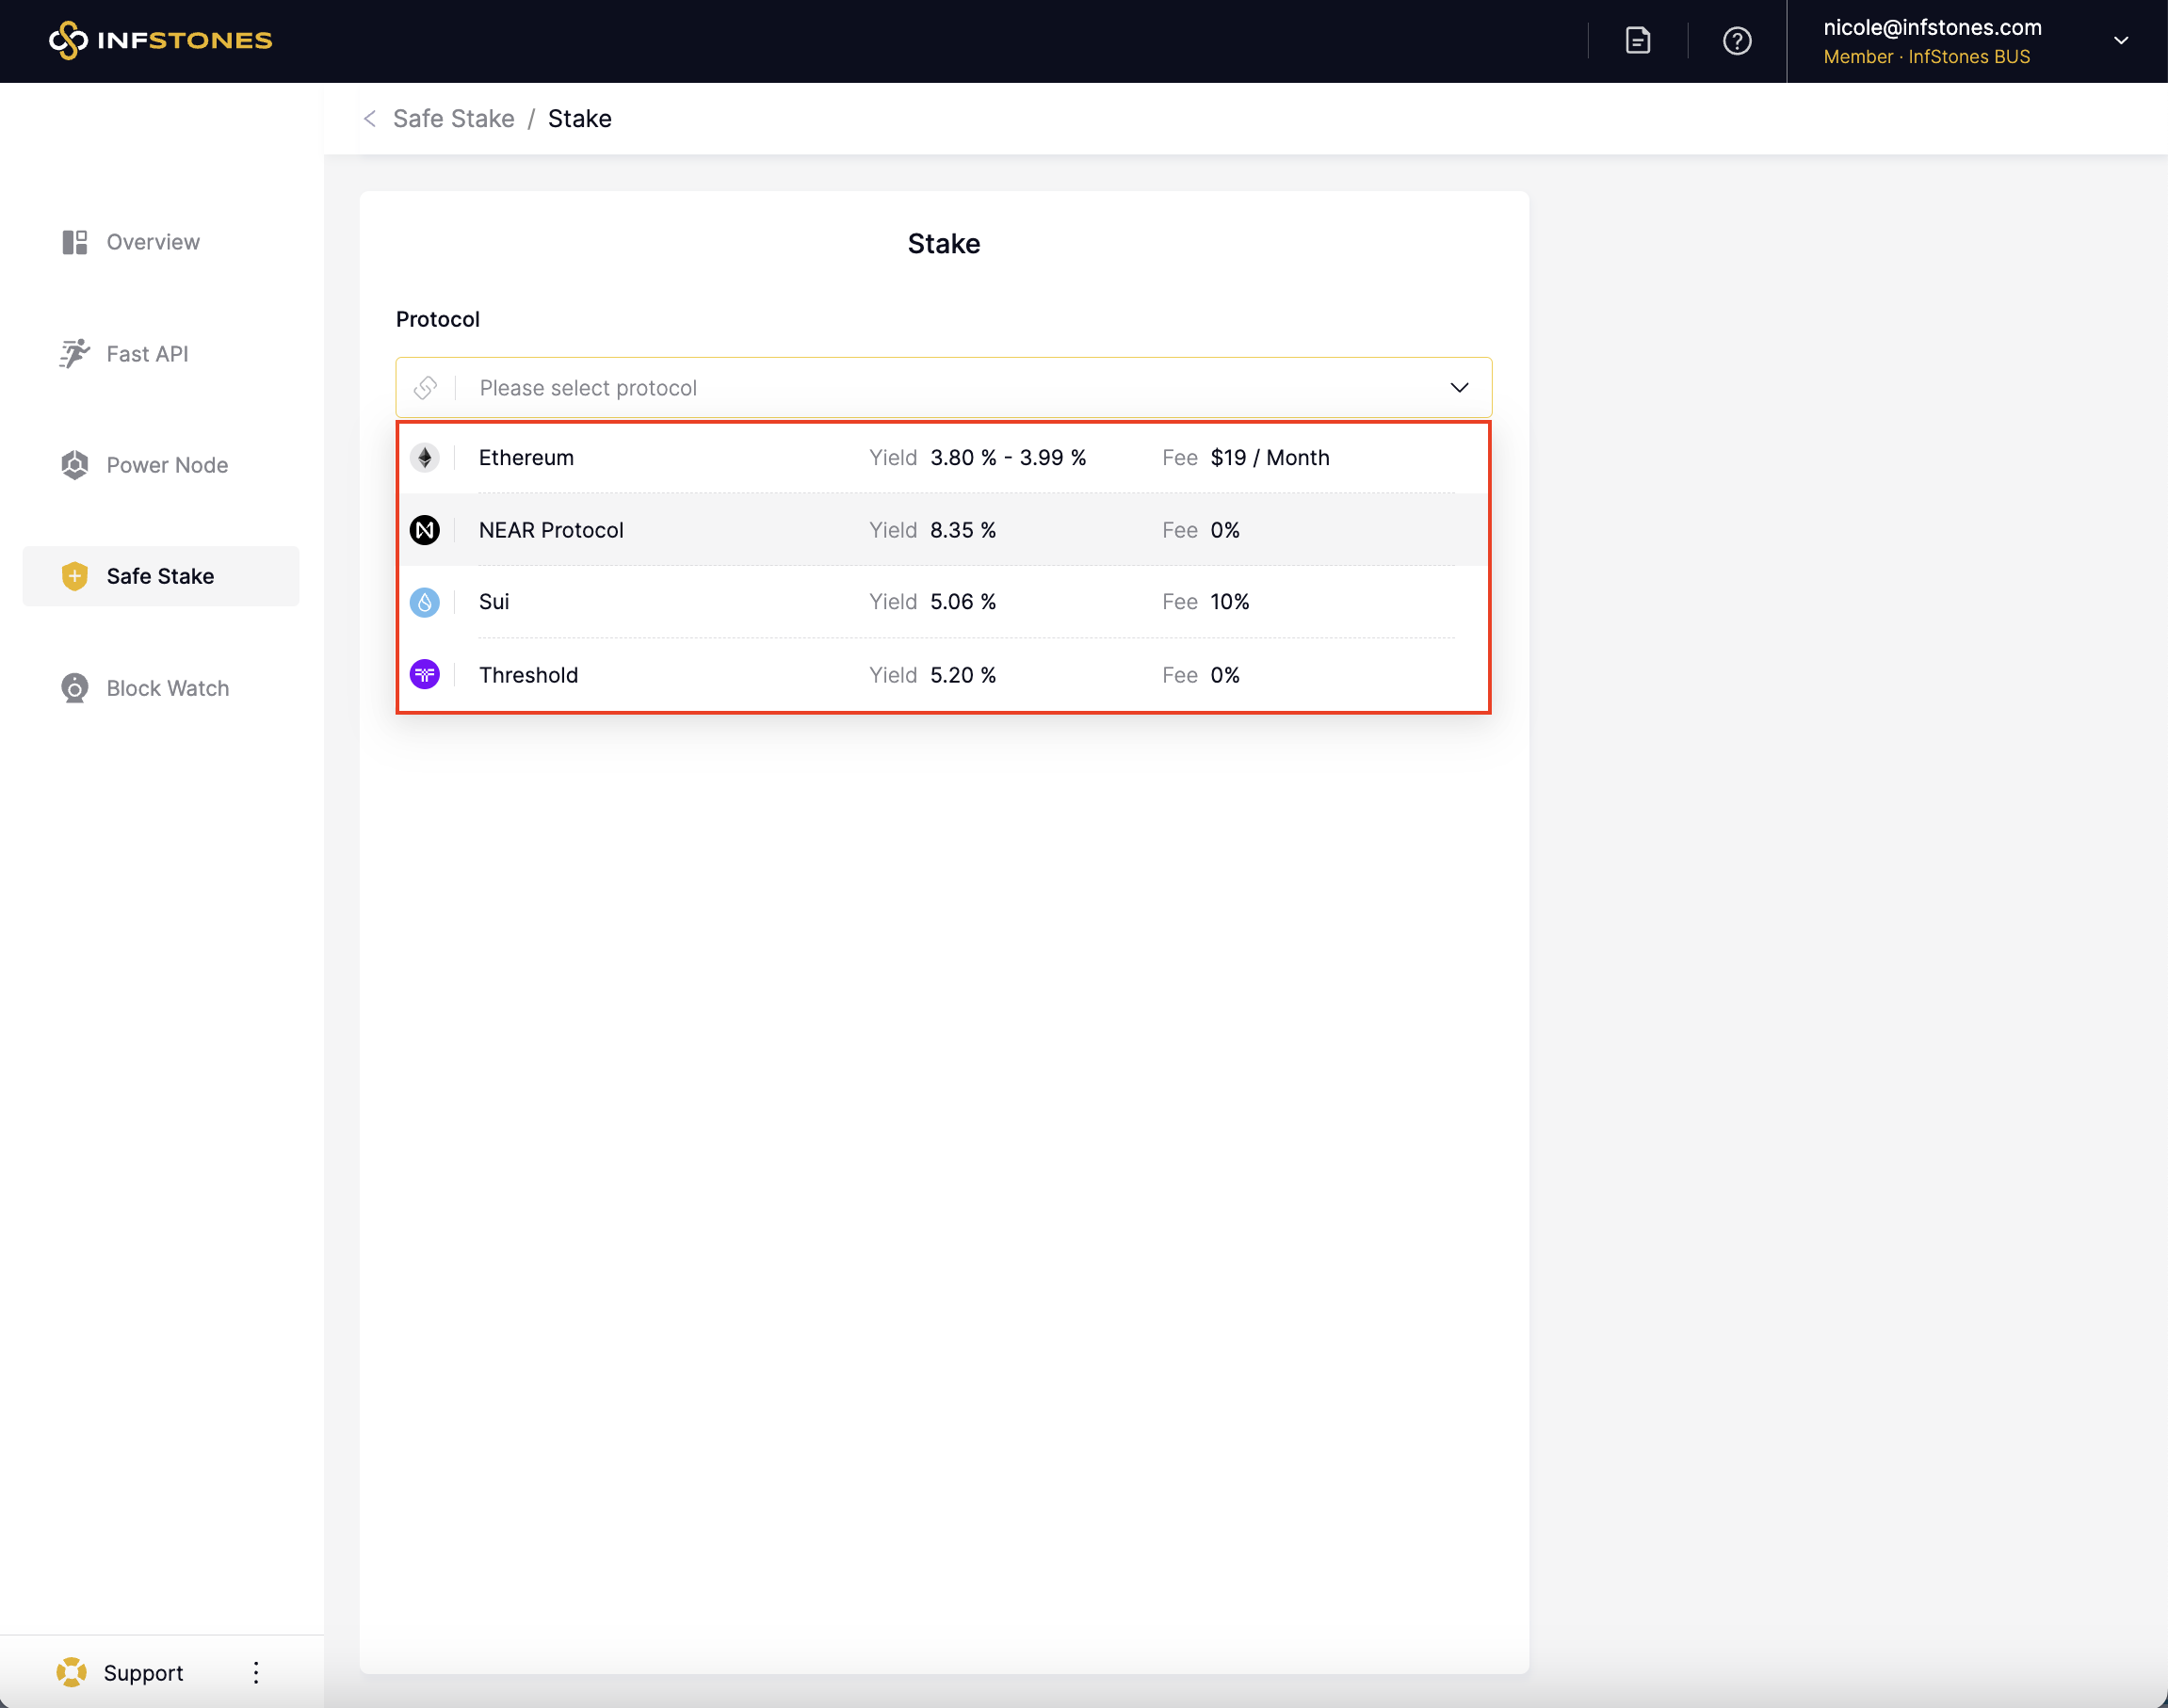Screen dimensions: 2168x1708
Task: Expand the account menu chevron
Action: coord(2120,41)
